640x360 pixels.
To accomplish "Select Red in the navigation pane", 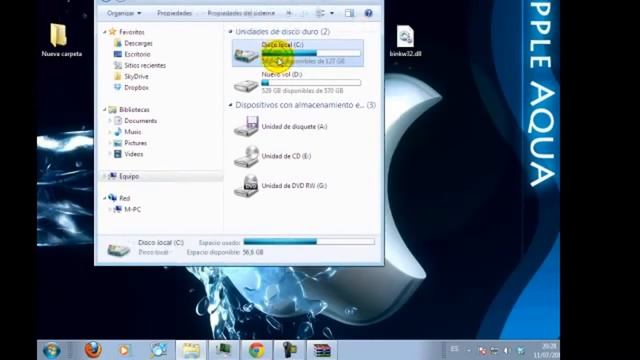I will (x=124, y=198).
